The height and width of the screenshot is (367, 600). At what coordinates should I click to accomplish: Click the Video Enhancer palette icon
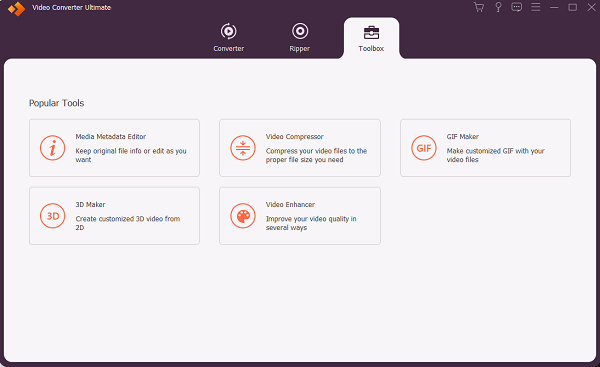(243, 216)
